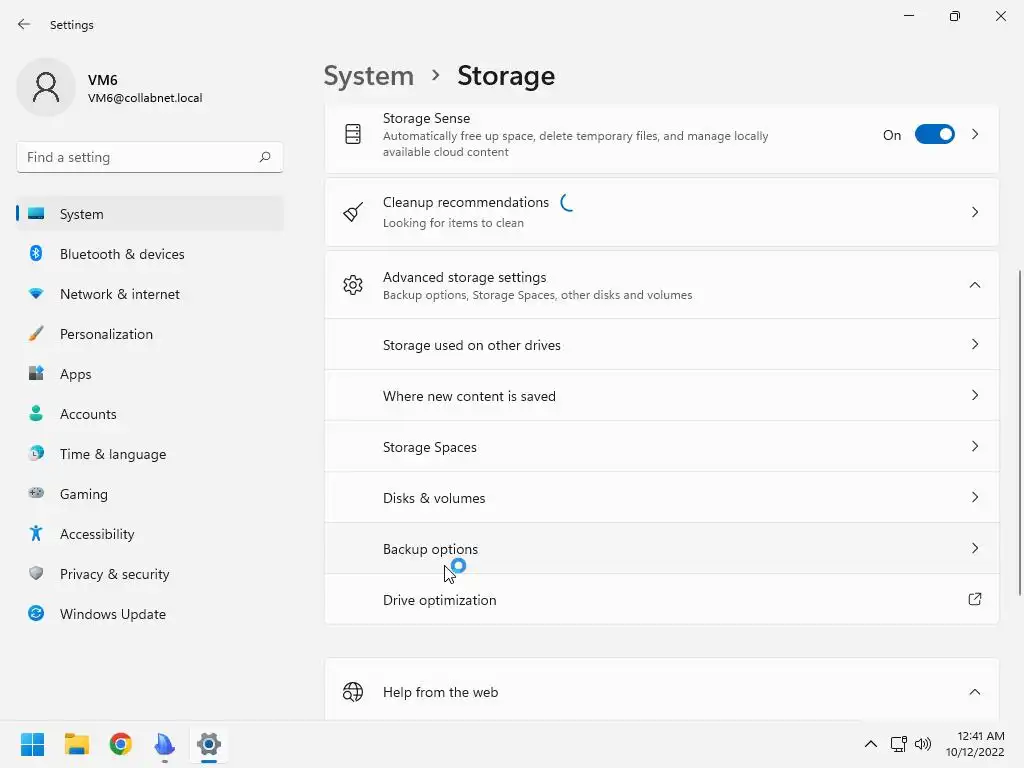Open Drive optimization external link icon

point(974,600)
